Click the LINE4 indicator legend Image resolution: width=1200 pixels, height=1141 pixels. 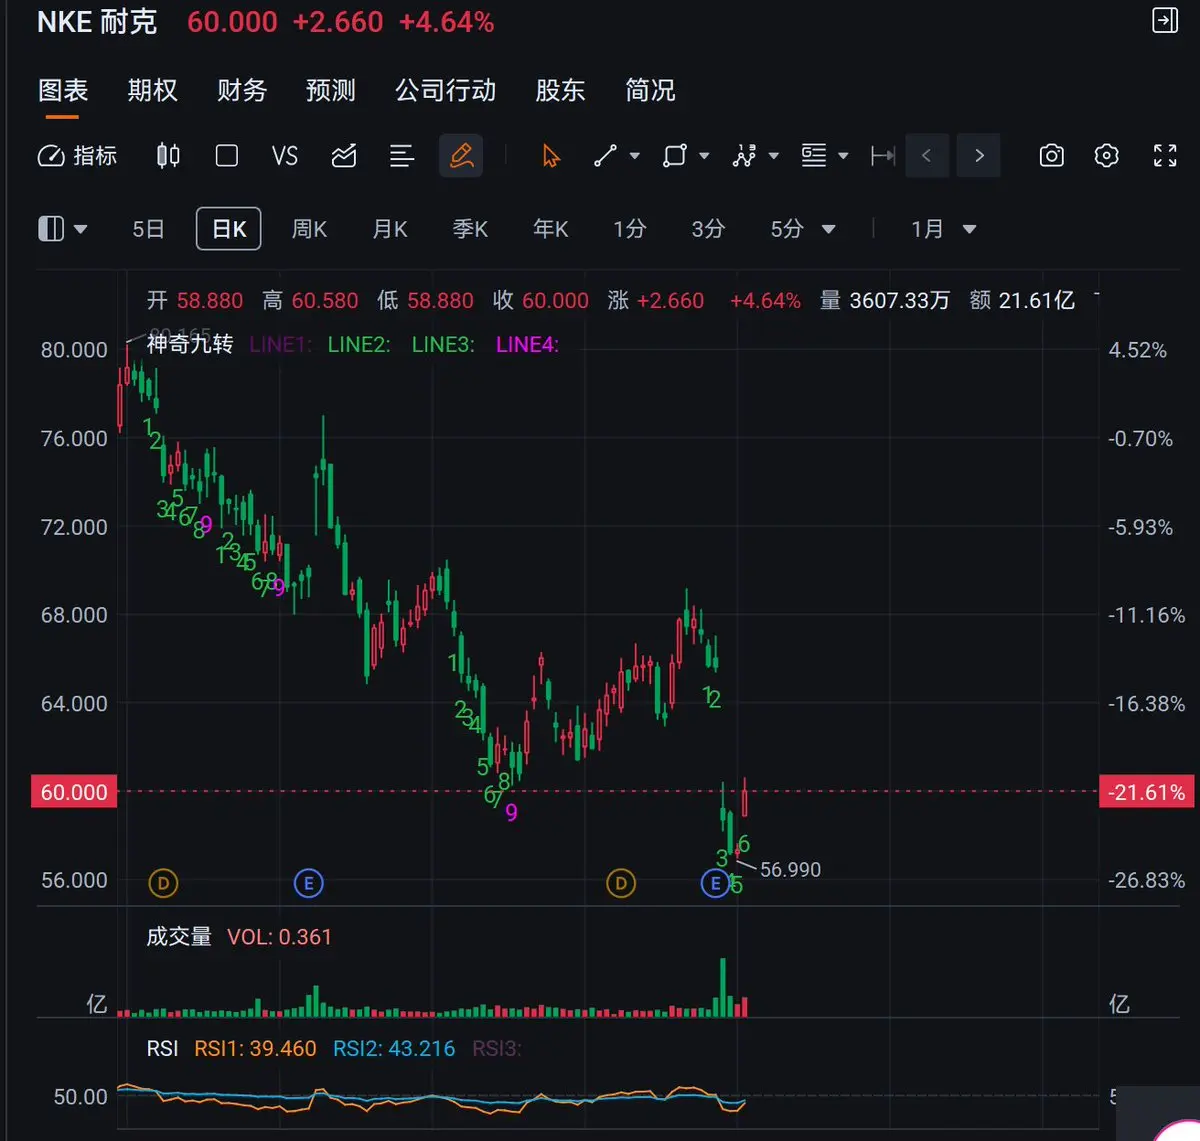pyautogui.click(x=527, y=344)
